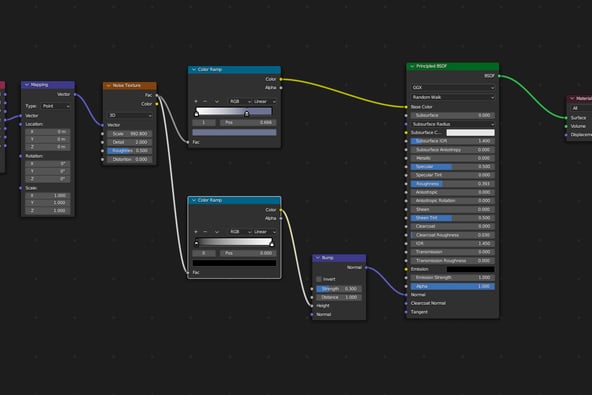The image size is (592, 395).
Task: Click the Color output socket of the top Color Ramp
Action: tap(281, 79)
